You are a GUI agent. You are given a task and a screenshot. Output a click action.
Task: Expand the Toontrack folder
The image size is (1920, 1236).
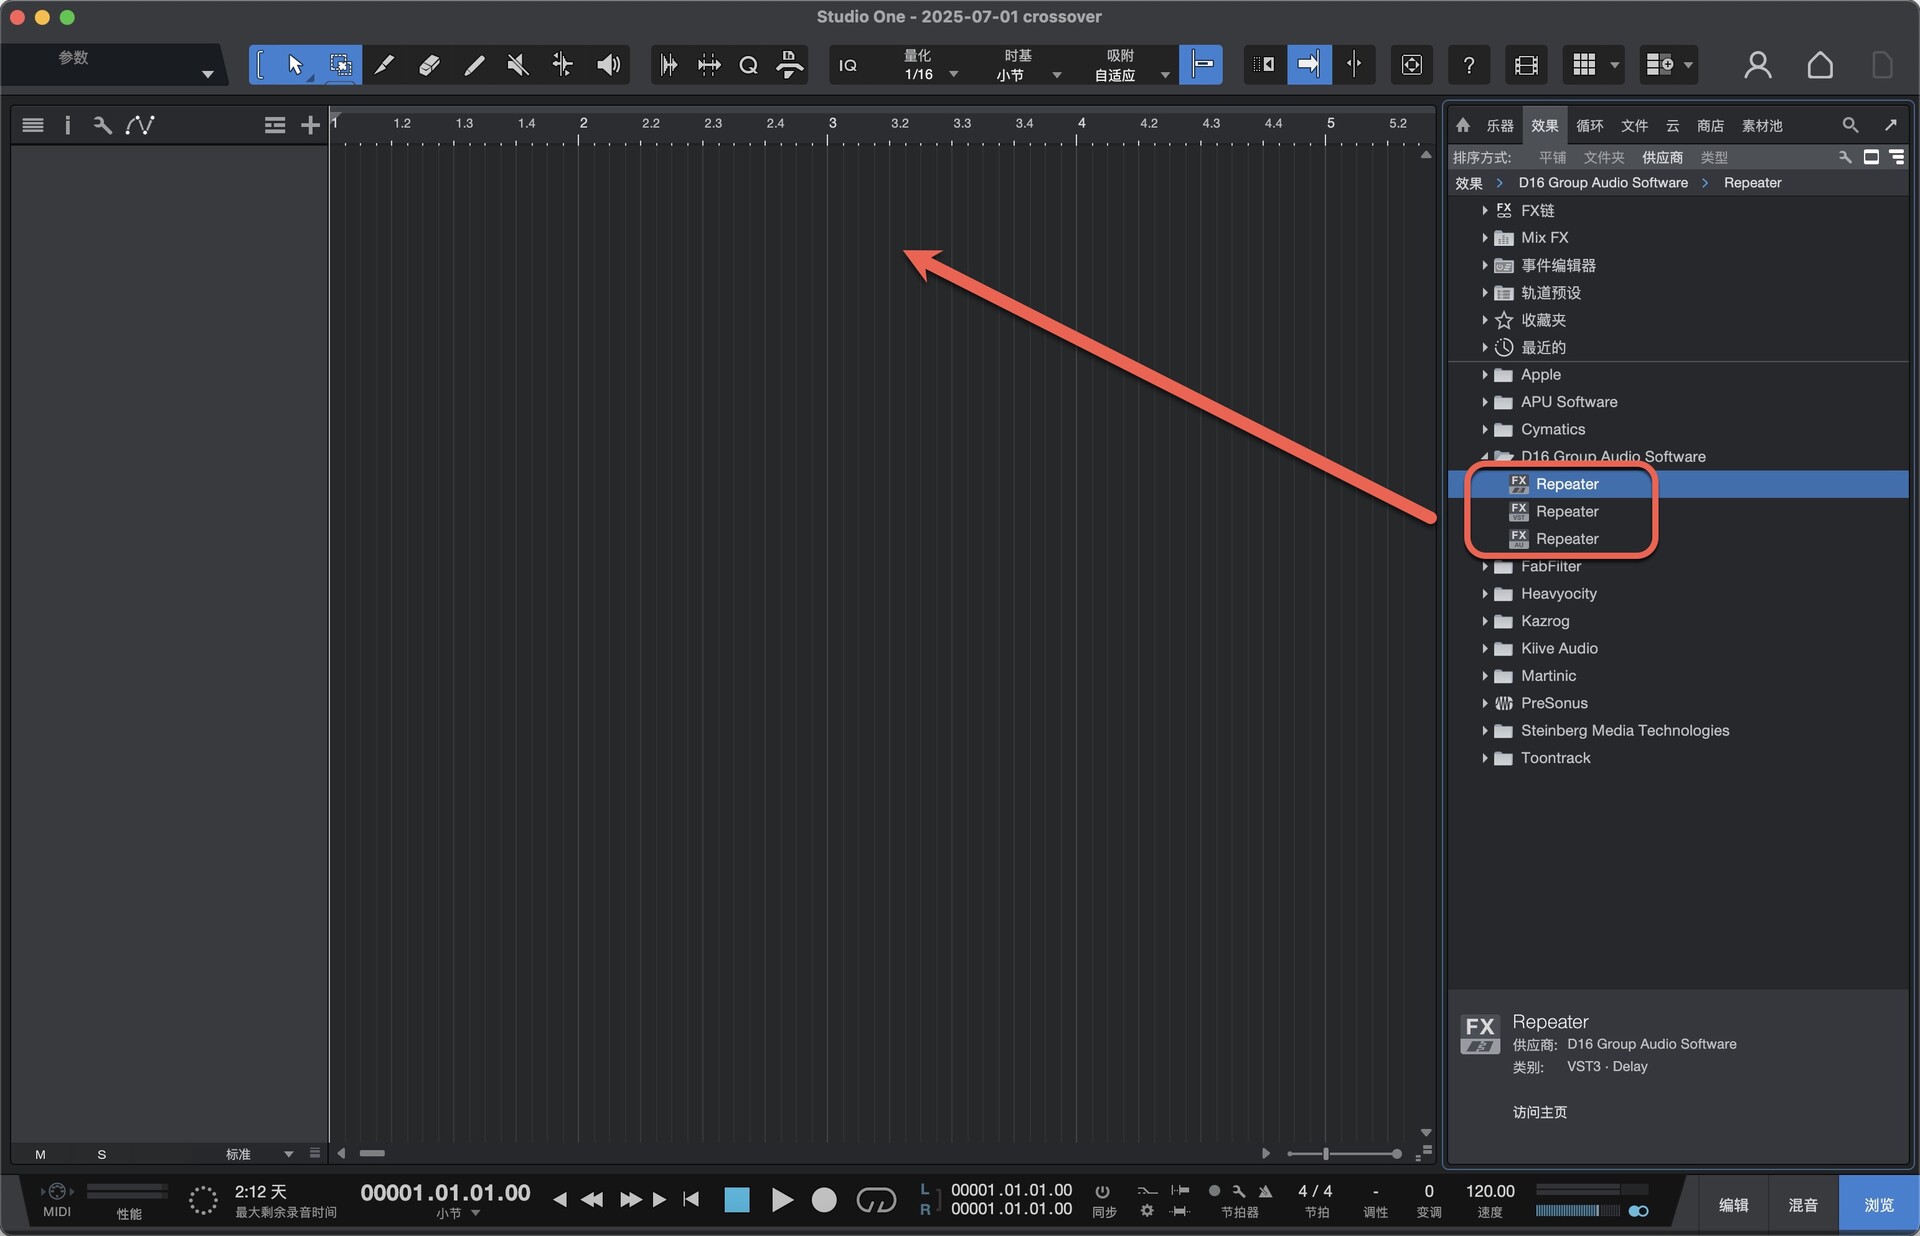1485,759
